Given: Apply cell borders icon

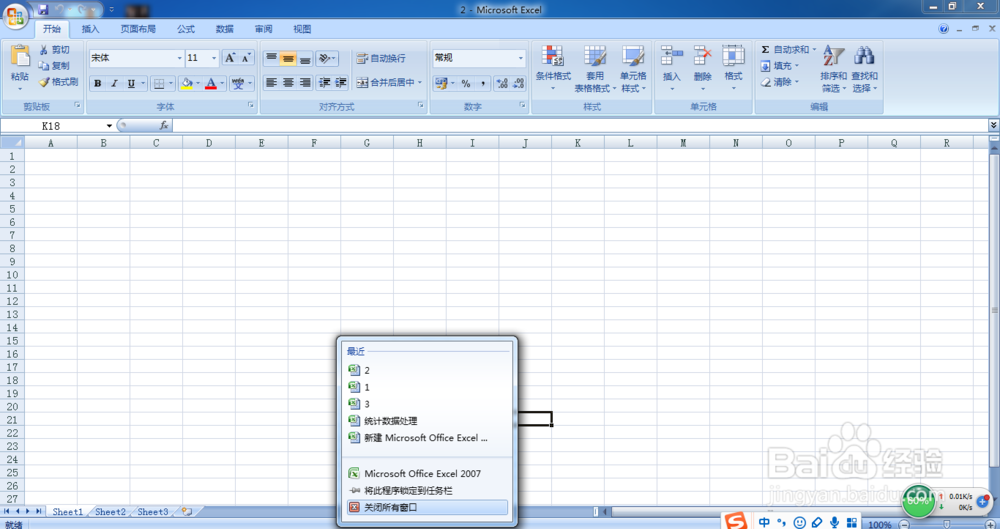Looking at the screenshot, I should pos(159,83).
